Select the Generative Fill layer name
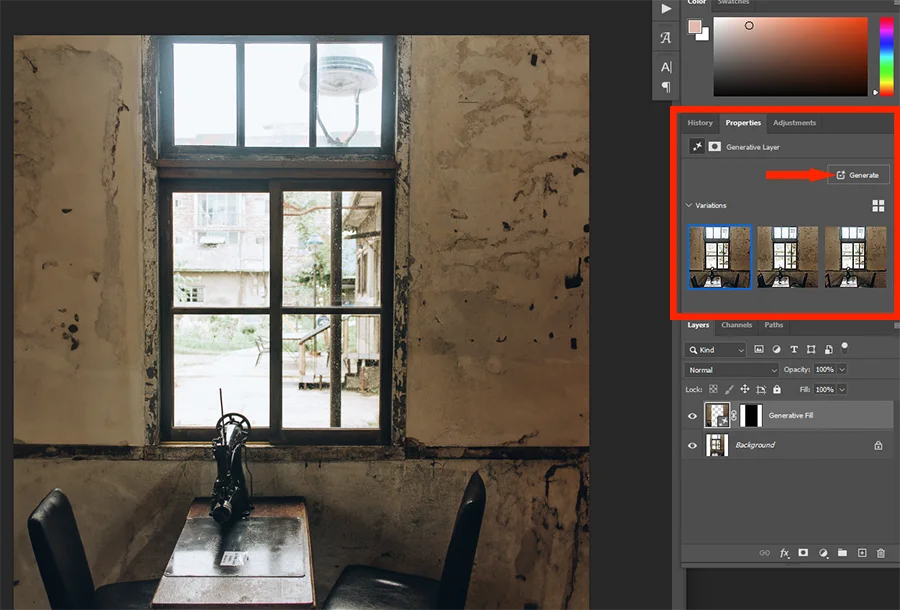This screenshot has height=610, width=900. click(790, 415)
